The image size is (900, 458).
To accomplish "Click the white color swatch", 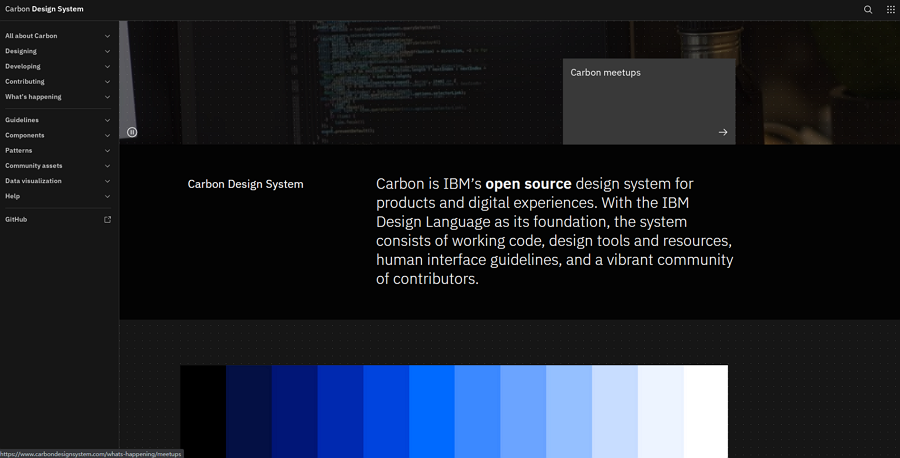I will coord(705,412).
